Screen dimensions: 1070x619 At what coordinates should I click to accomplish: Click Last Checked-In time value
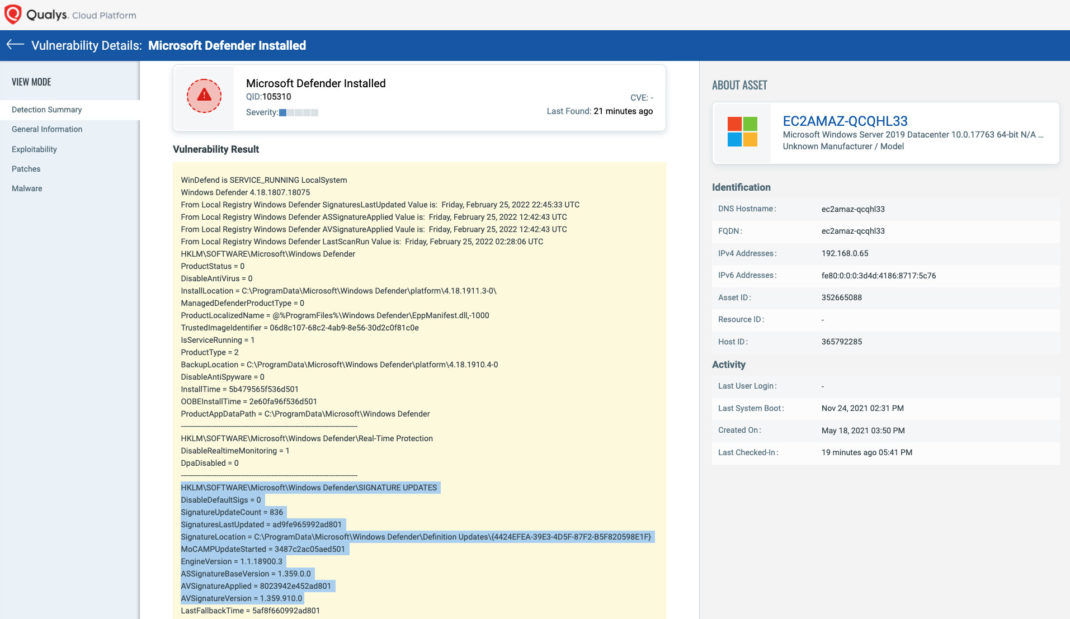(x=867, y=452)
